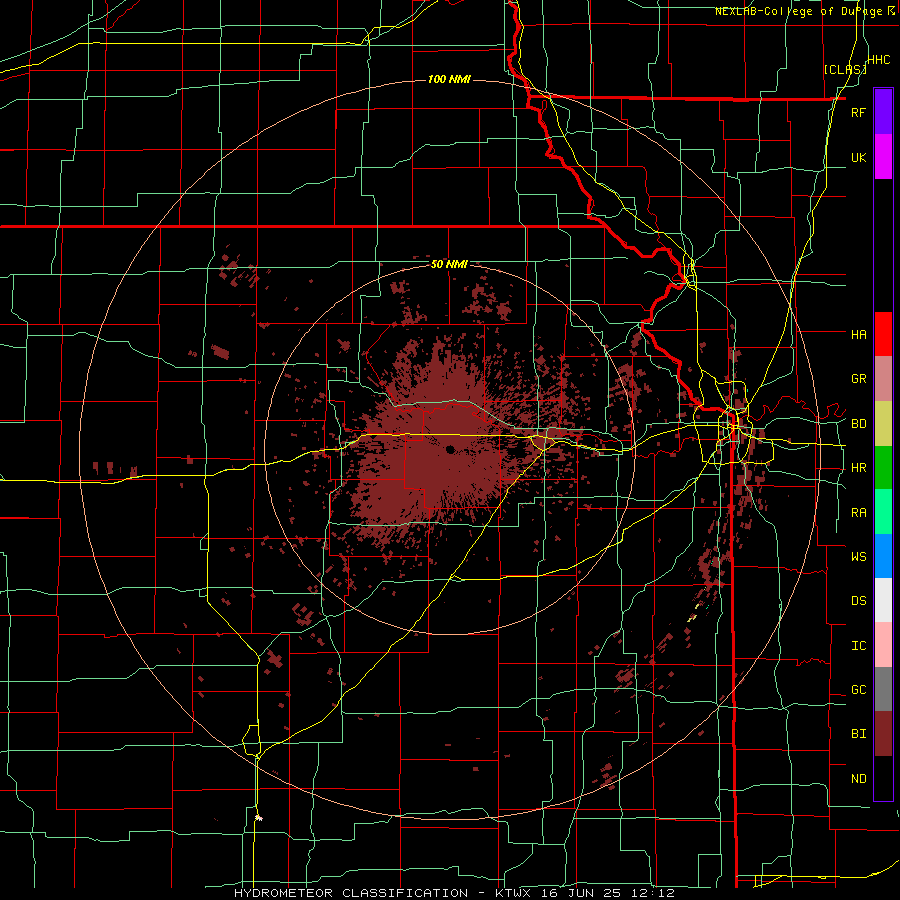Click the GC gray legend swatch
This screenshot has height=900, width=900.
click(x=883, y=689)
